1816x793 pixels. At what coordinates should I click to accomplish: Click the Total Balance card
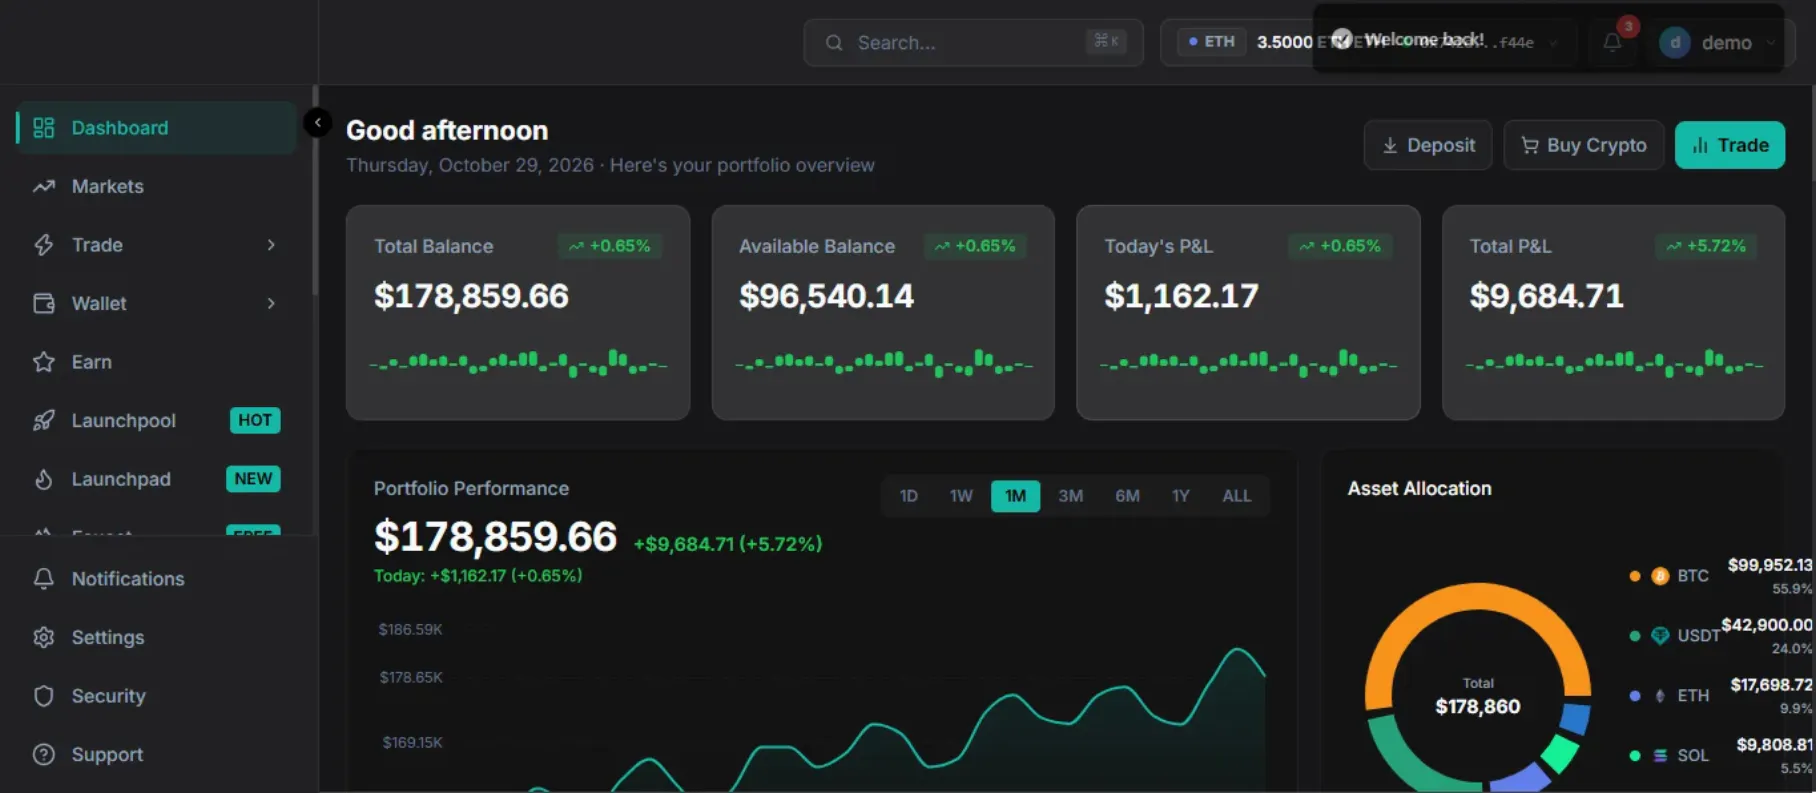tap(518, 313)
